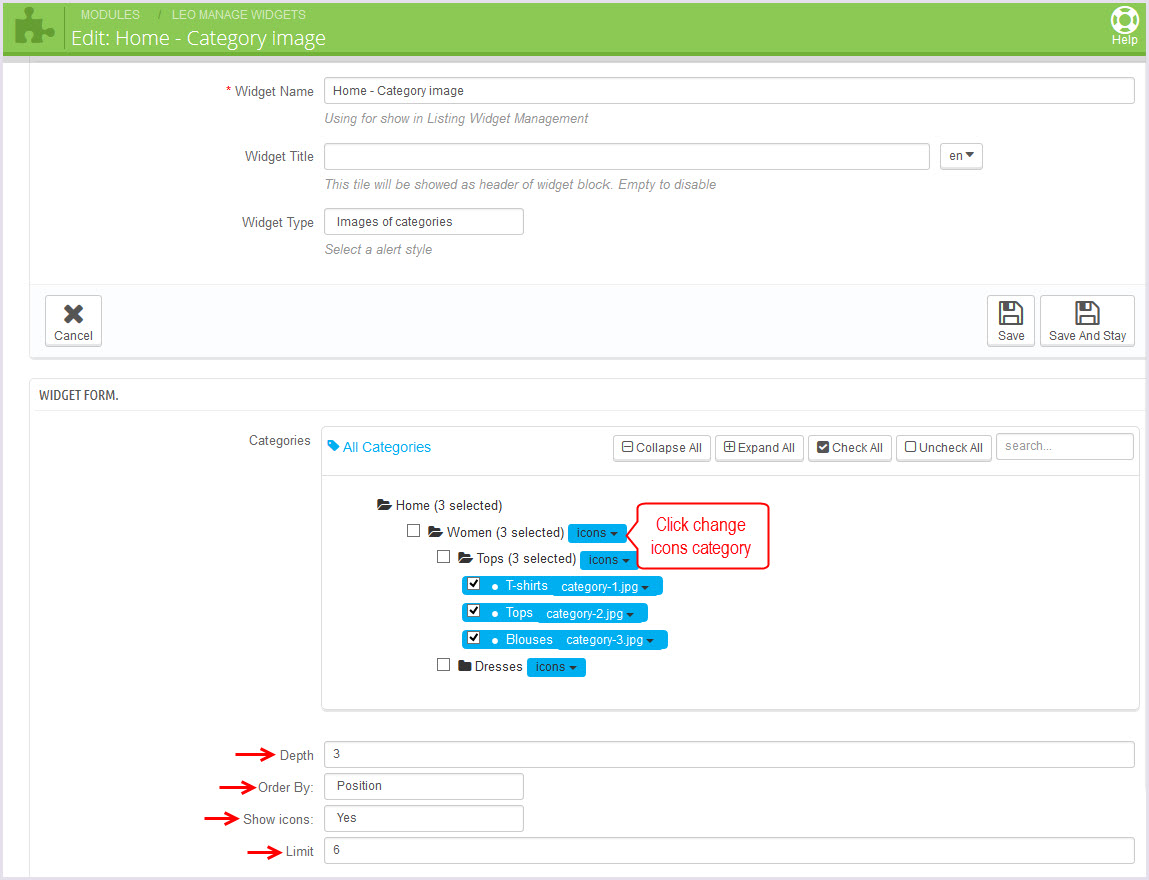Screen dimensions: 1149x880
Task: Go to Leo Manage Widgets breadcrumb
Action: coord(238,15)
